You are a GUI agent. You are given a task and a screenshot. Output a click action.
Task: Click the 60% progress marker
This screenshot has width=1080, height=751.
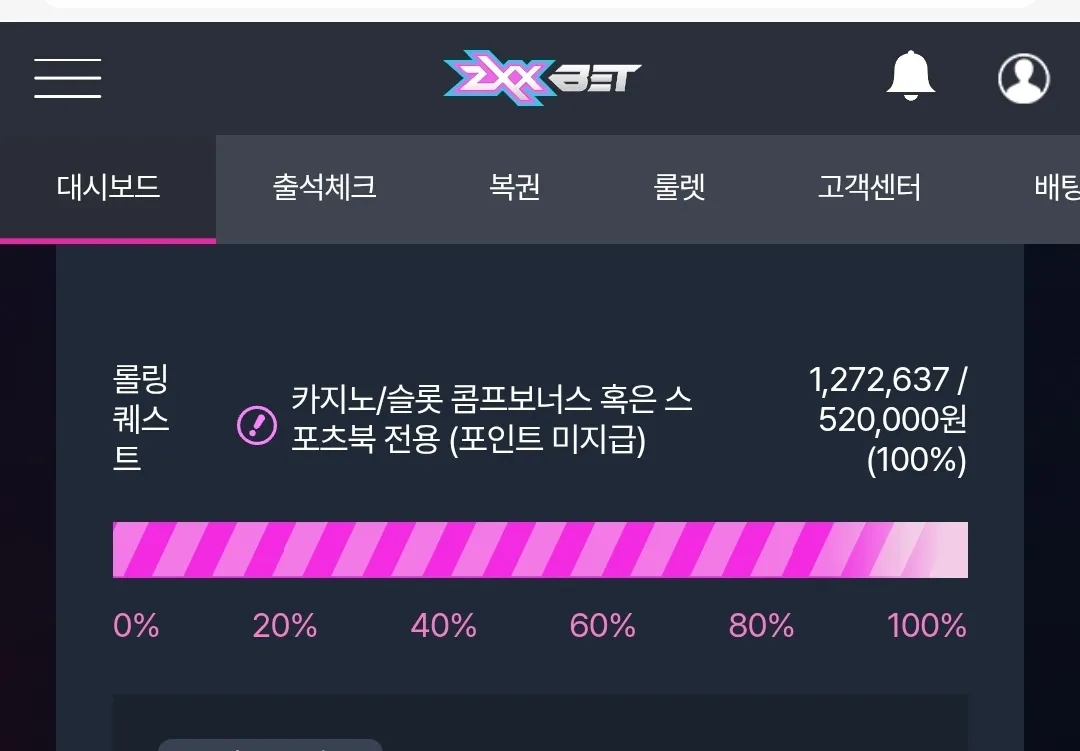click(x=602, y=626)
